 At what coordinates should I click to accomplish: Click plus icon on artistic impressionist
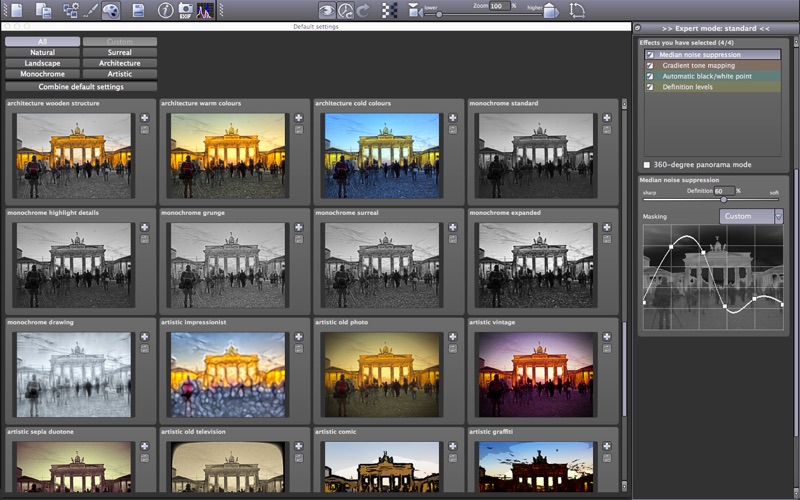pos(299,337)
